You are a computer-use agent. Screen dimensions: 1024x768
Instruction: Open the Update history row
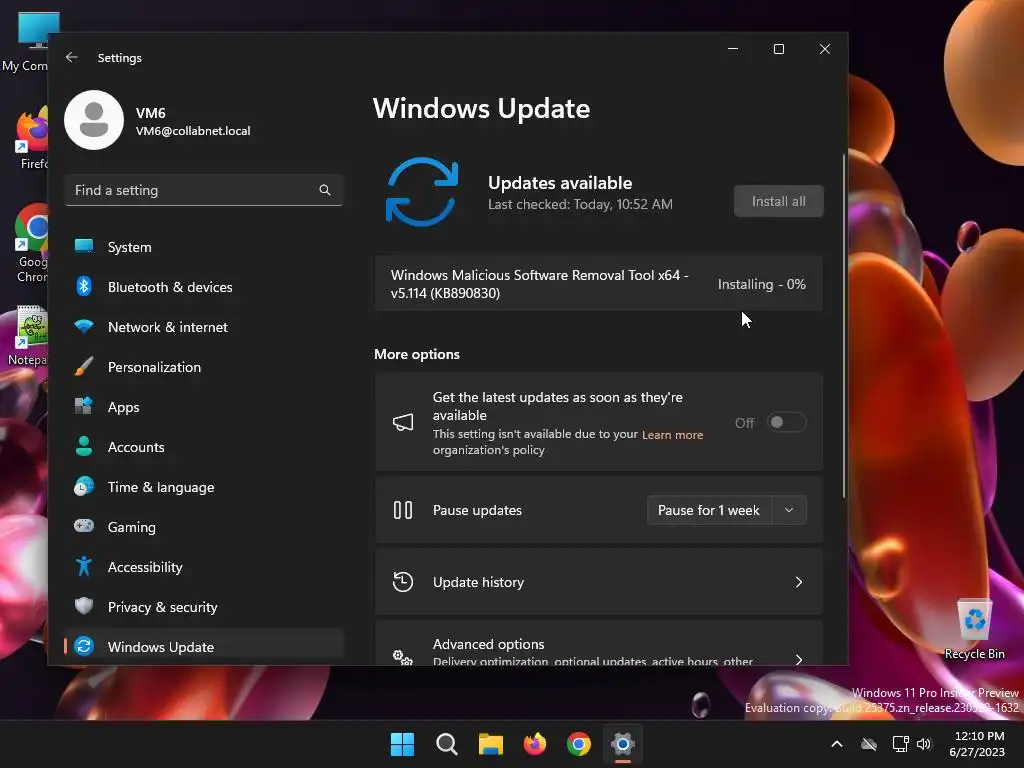coord(598,582)
